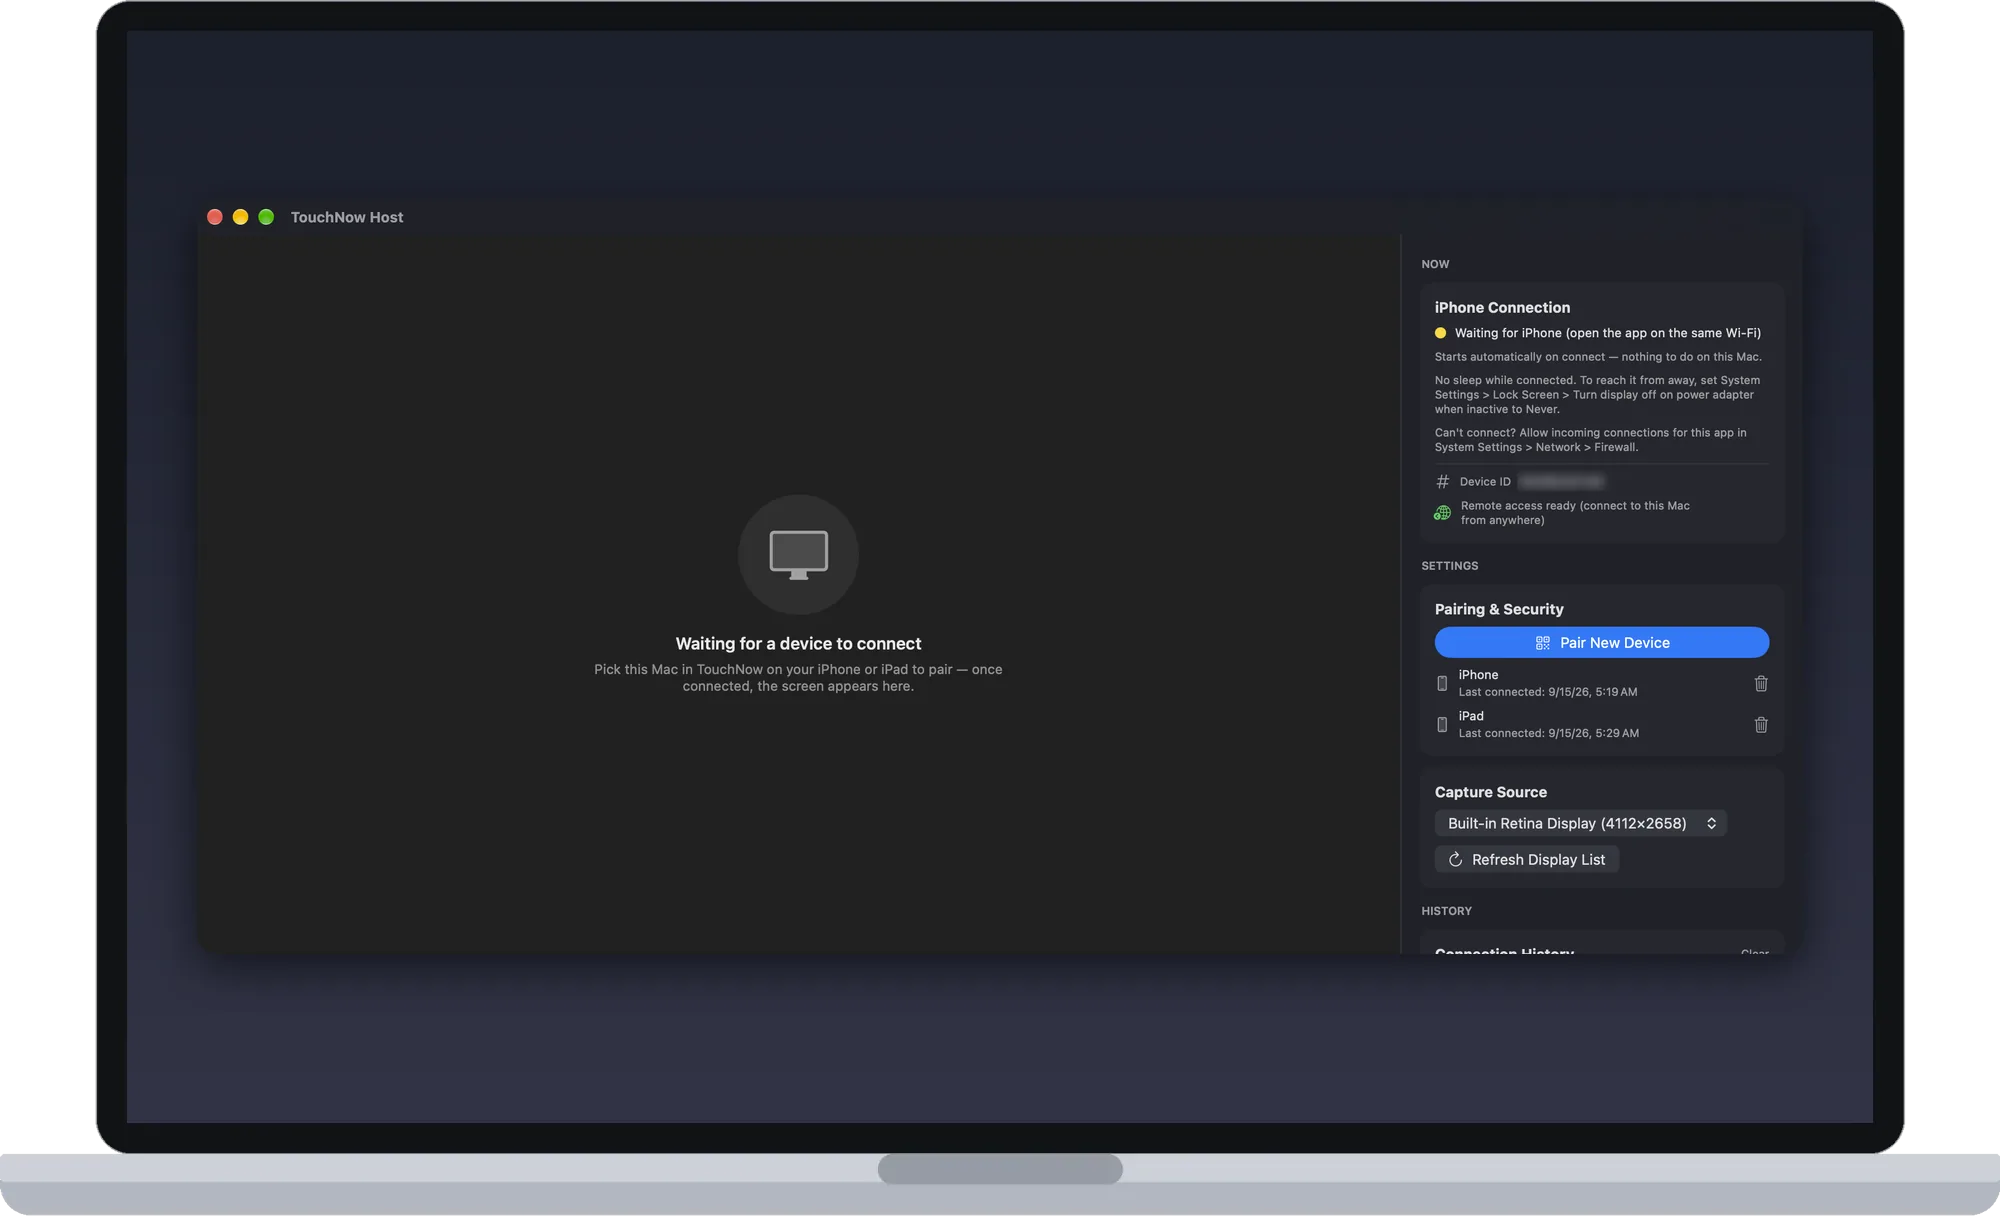Click the NOW section label

(x=1435, y=264)
